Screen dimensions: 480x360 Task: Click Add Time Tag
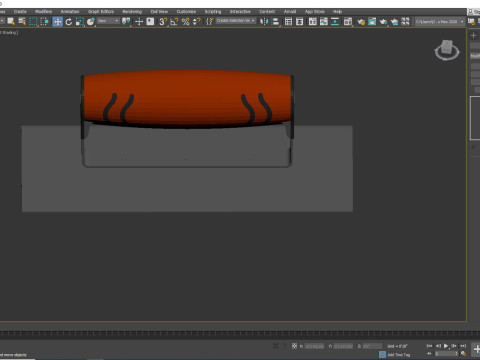click(x=399, y=355)
